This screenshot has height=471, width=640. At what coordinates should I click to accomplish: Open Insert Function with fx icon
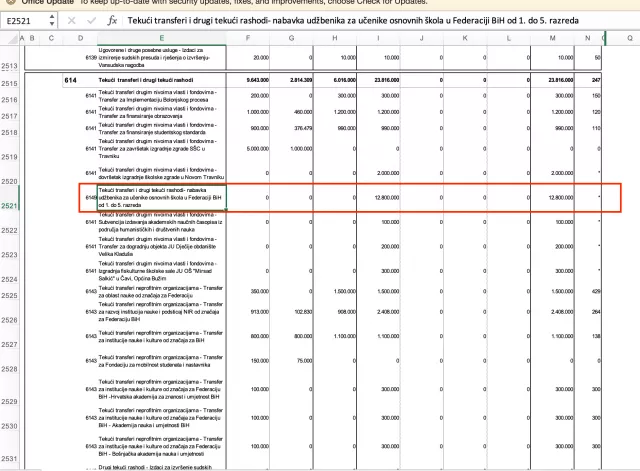pos(112,20)
